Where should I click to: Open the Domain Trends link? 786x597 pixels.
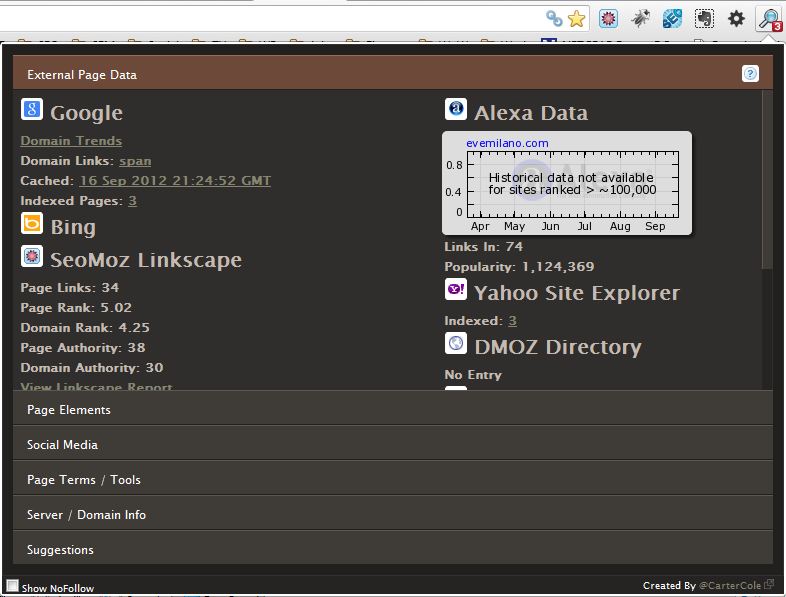[71, 141]
